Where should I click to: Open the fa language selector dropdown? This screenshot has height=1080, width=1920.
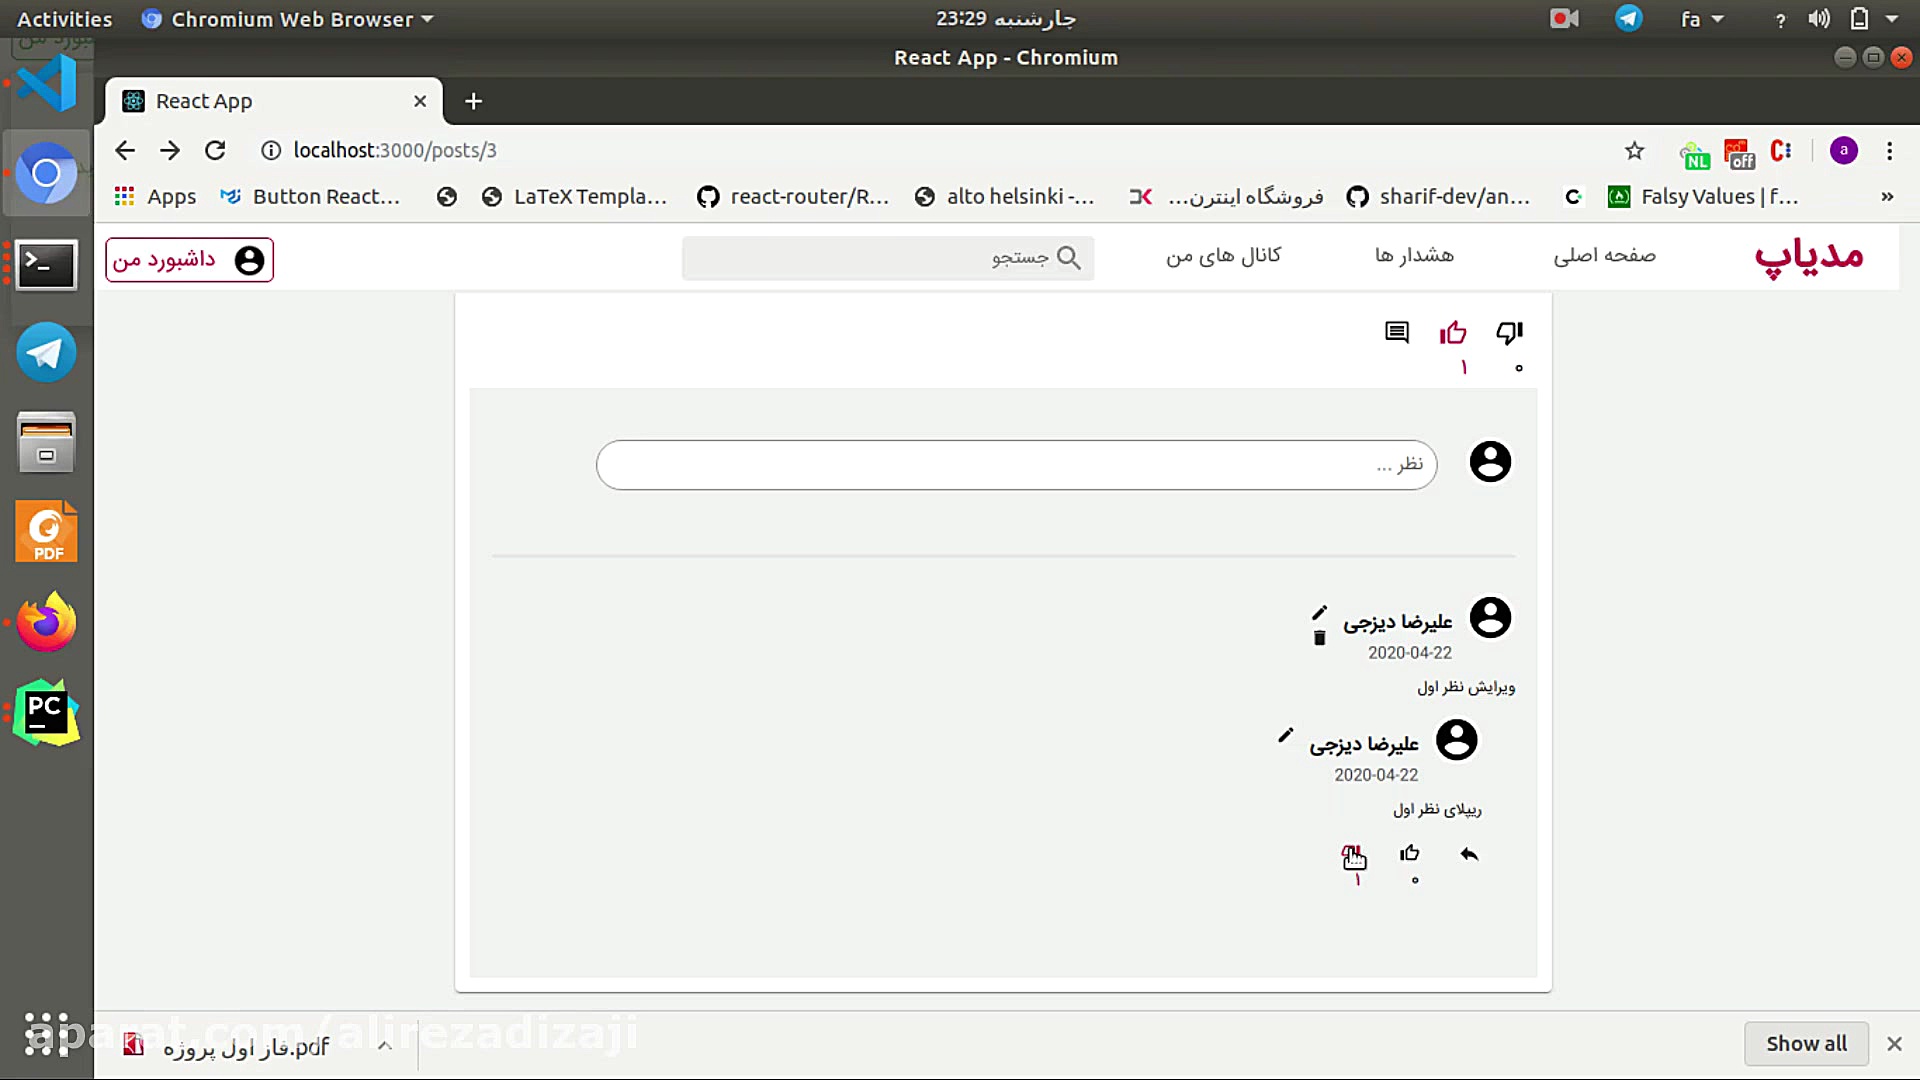(x=1701, y=18)
